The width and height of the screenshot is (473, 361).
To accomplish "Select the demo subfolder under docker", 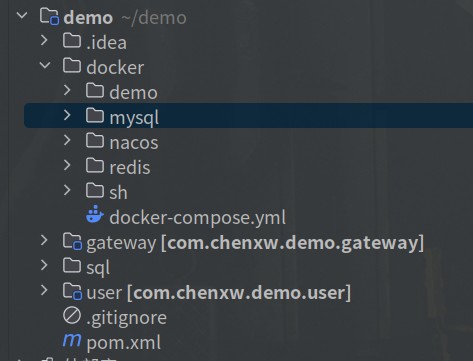I will tap(133, 92).
